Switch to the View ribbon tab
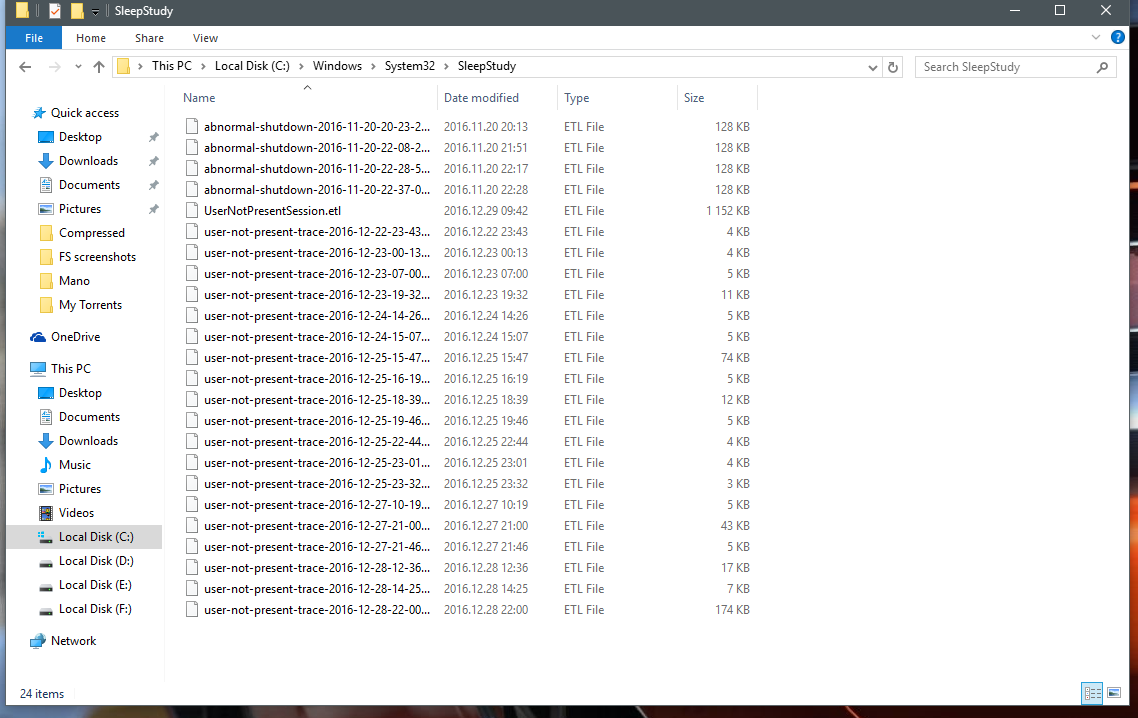This screenshot has height=718, width=1138. [x=205, y=38]
